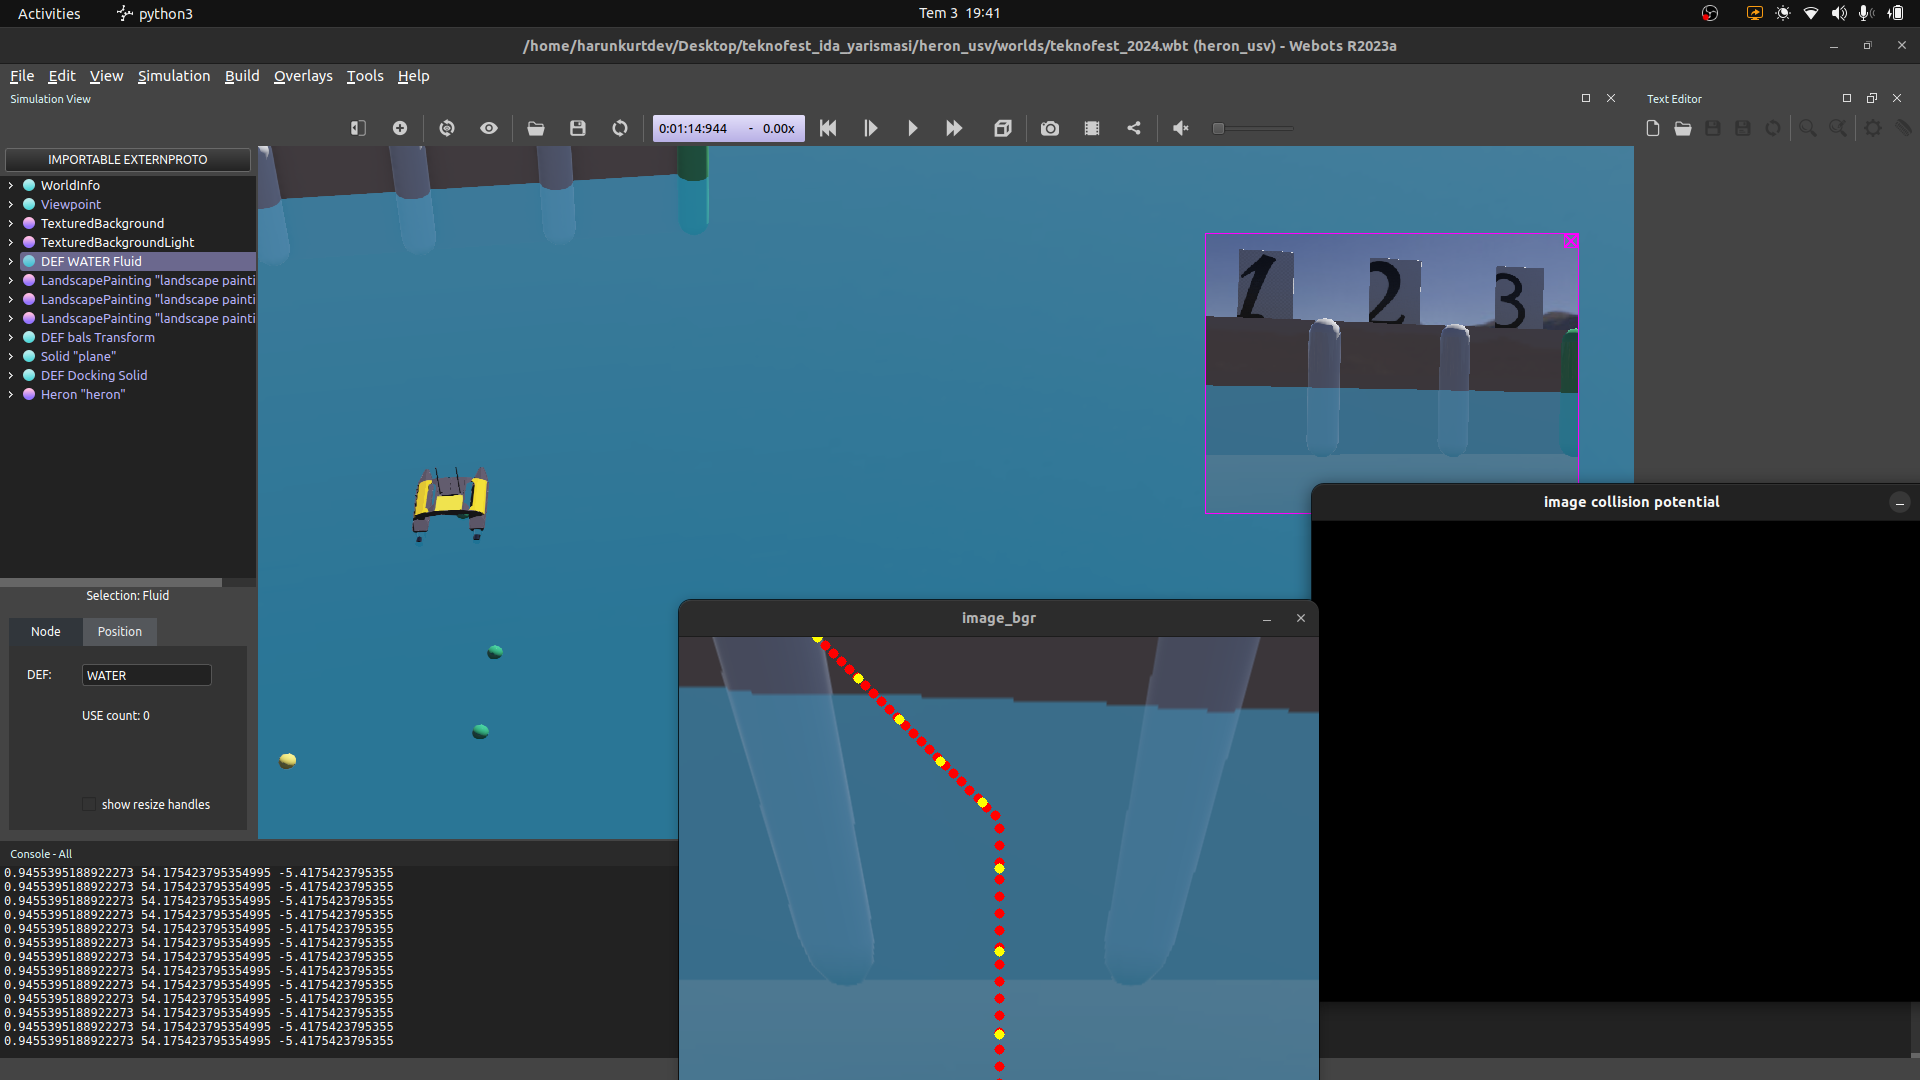The height and width of the screenshot is (1080, 1920).
Task: Expand the DEF bals Transform node
Action: point(11,338)
